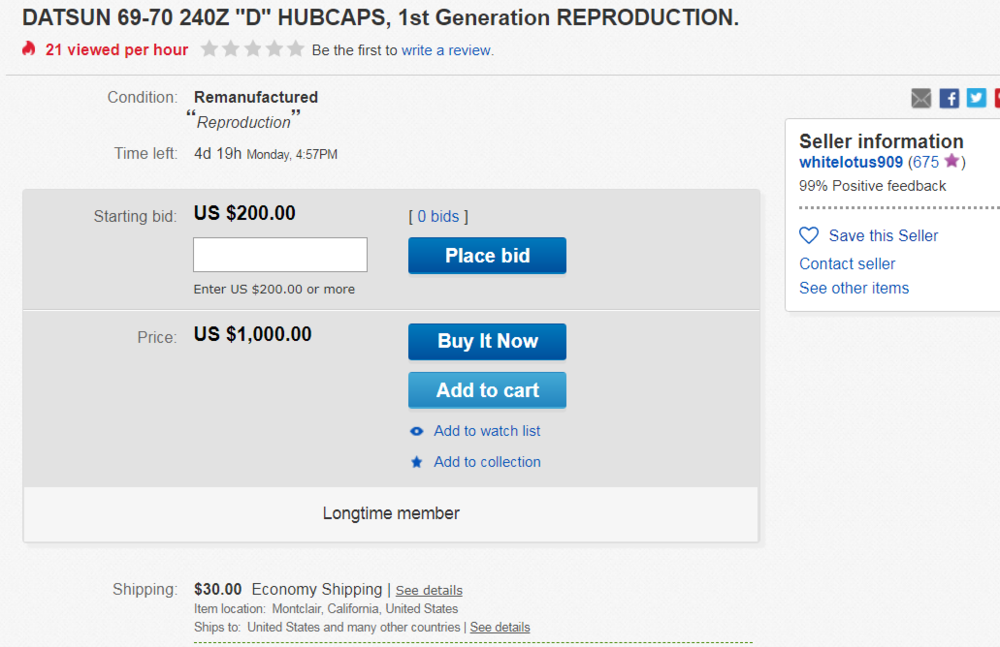Open the write a review link

tap(446, 50)
